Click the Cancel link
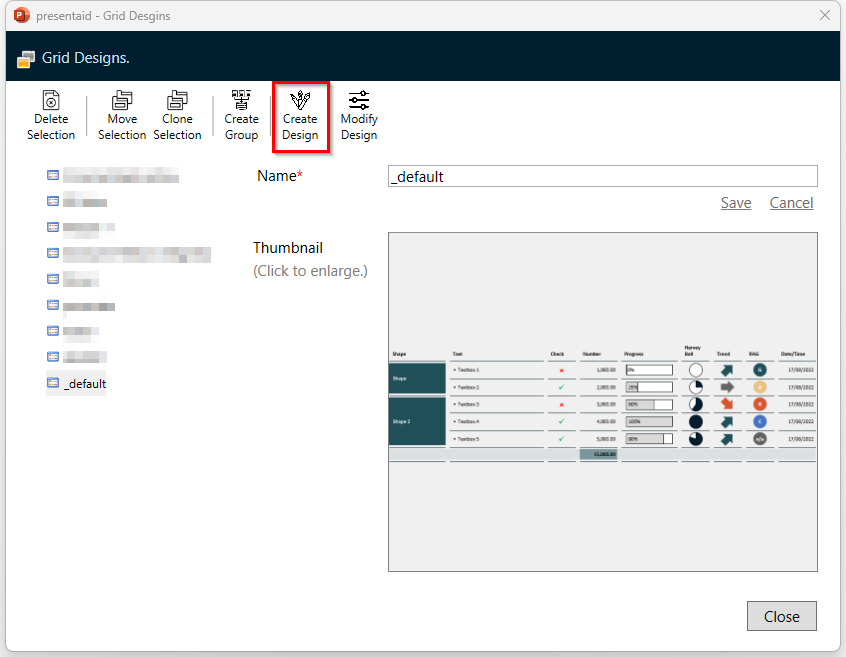The width and height of the screenshot is (846, 657). (x=791, y=203)
